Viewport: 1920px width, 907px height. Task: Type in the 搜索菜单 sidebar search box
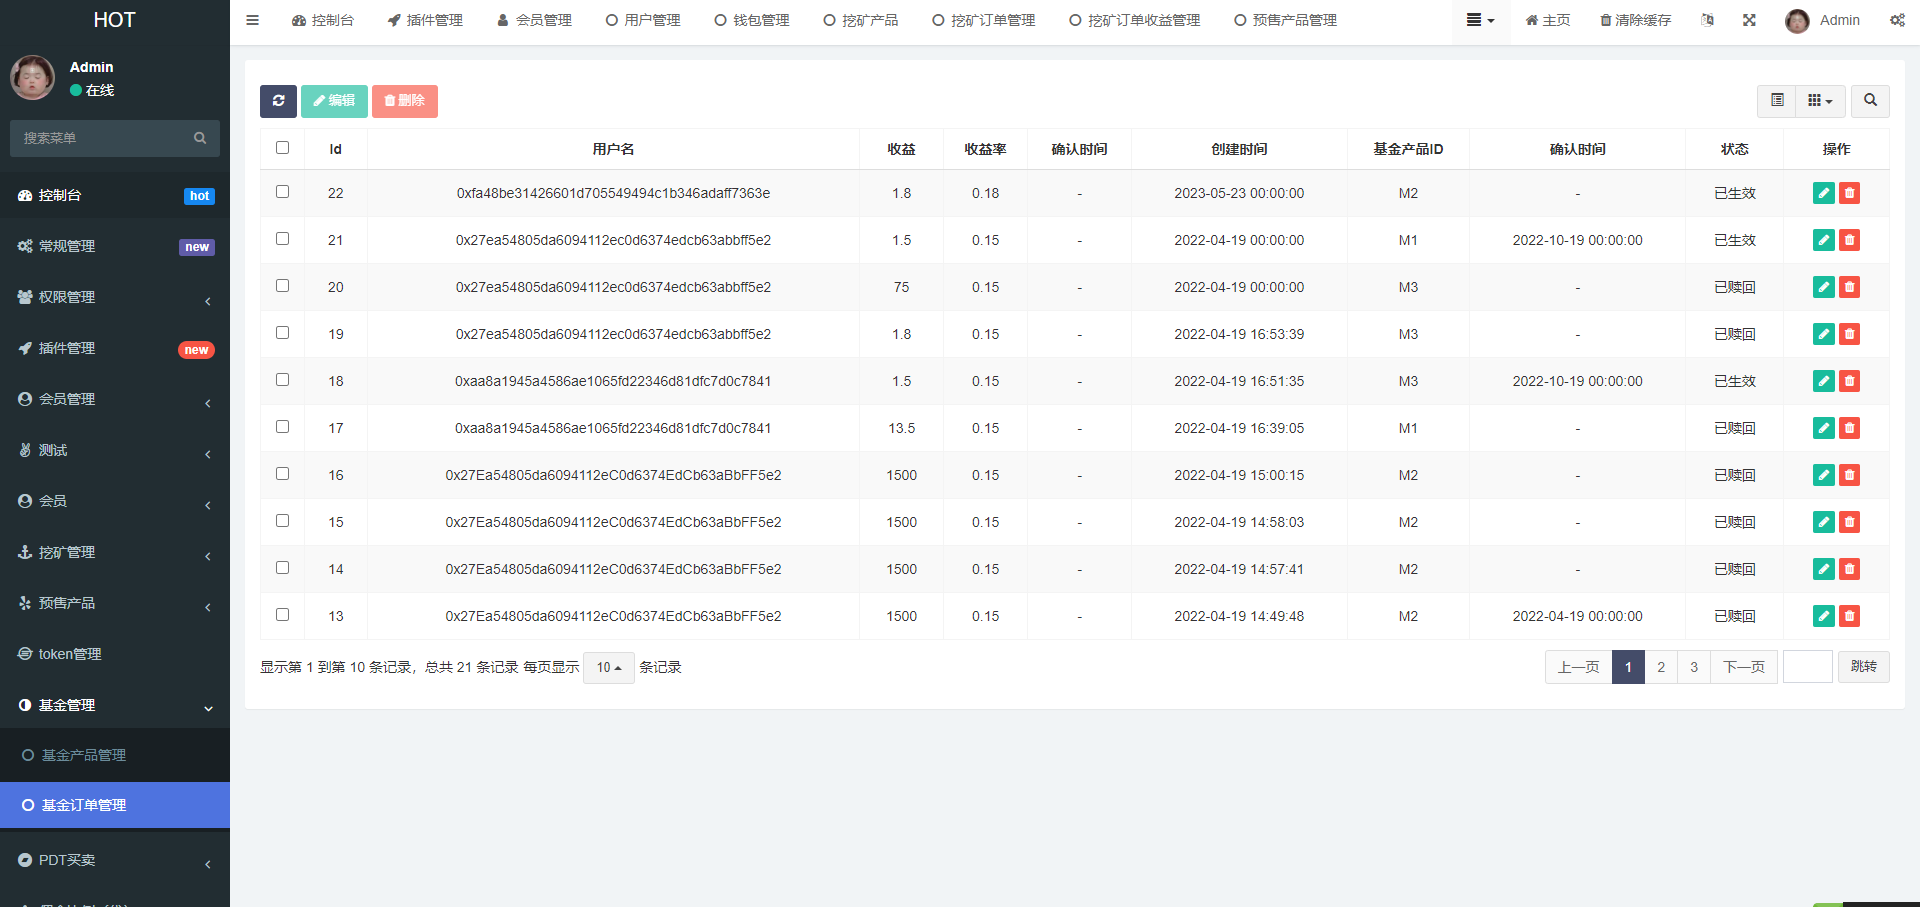(105, 138)
